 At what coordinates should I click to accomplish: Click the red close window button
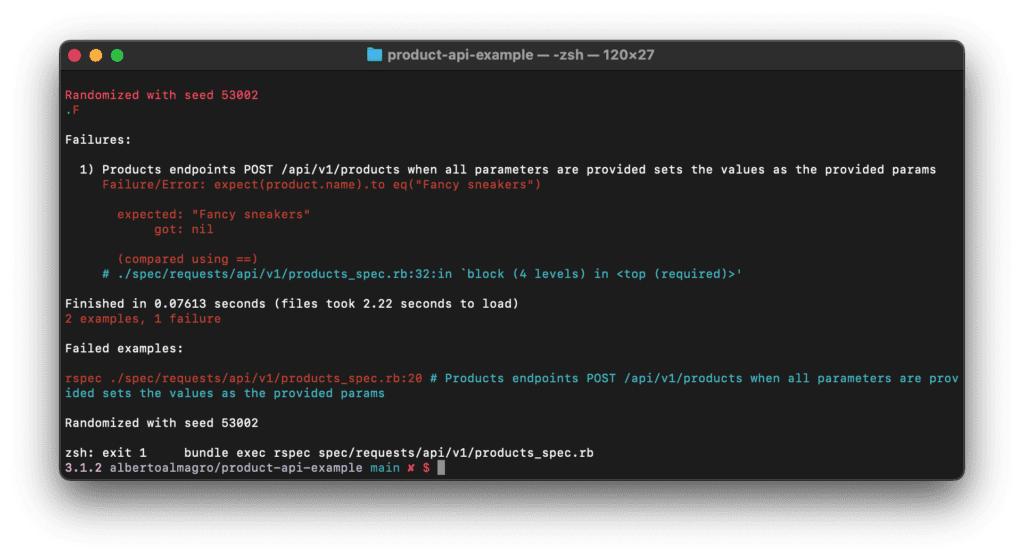click(x=74, y=56)
